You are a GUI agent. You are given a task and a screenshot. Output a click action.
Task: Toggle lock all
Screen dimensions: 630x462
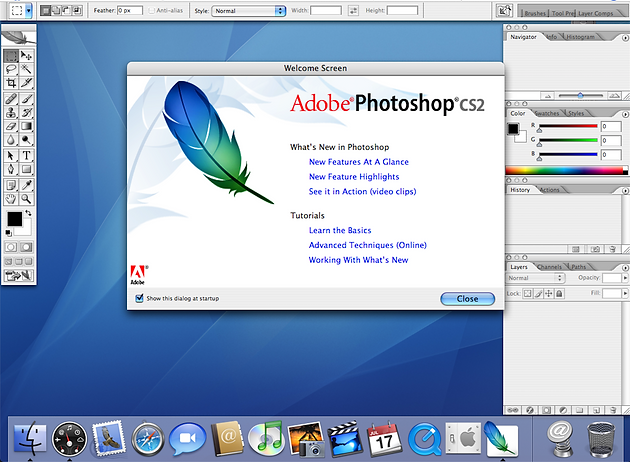pos(559,294)
